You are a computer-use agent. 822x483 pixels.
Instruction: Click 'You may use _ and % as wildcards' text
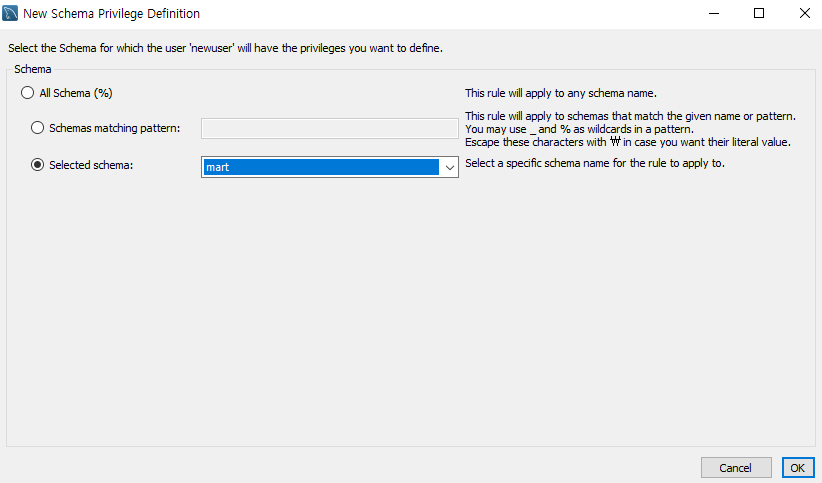[579, 129]
